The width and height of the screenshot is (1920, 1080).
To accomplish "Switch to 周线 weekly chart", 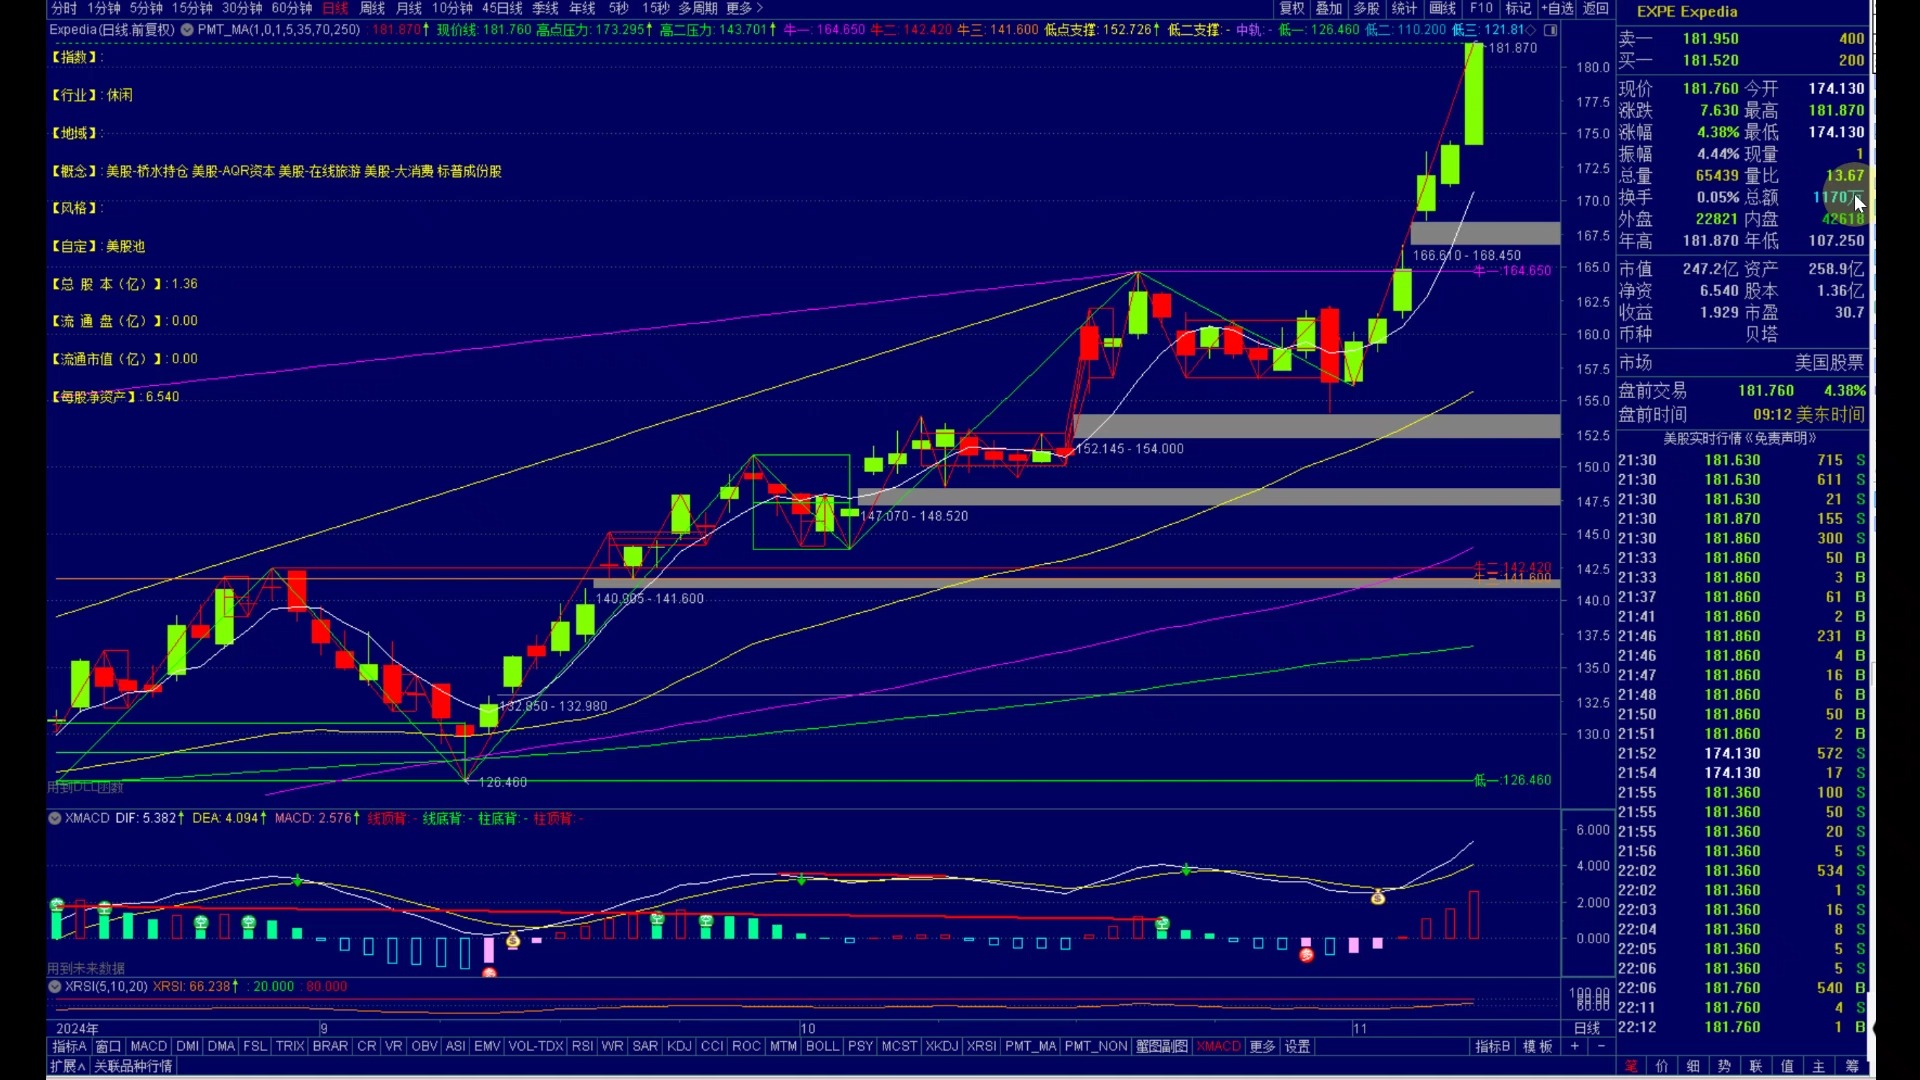I will pos(372,8).
